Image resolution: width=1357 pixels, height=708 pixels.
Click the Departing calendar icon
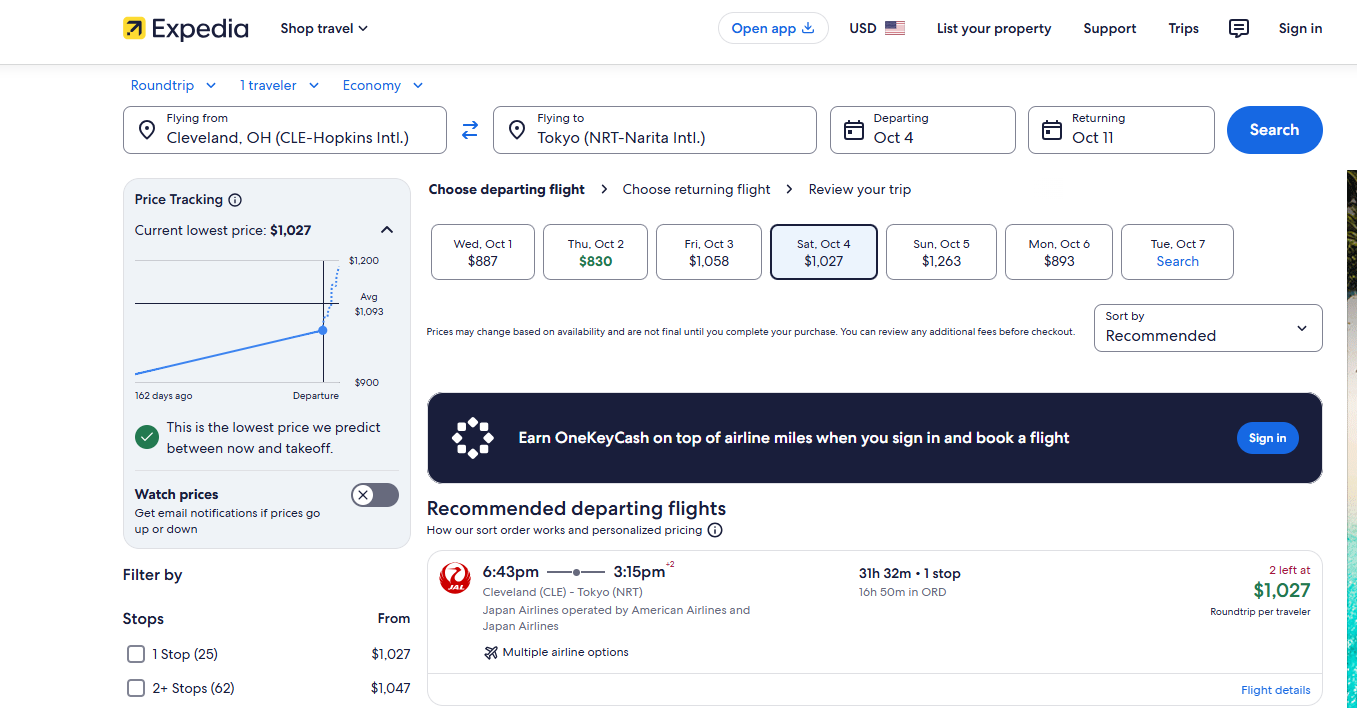[x=853, y=130]
